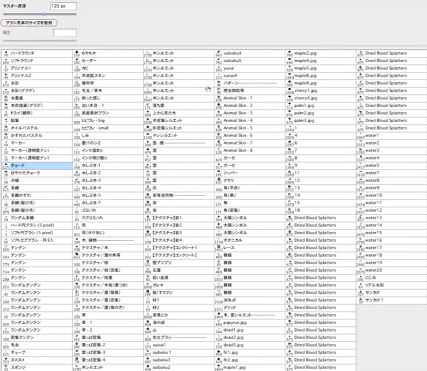Choose the カビ brush
427x371 pixels.
[x=108, y=68]
